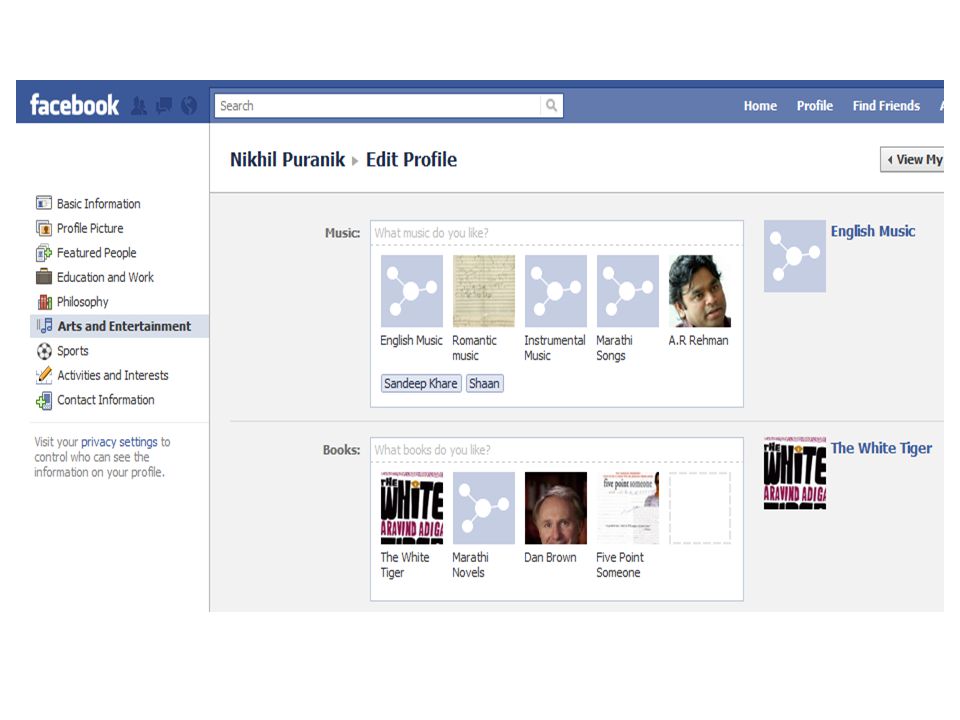The width and height of the screenshot is (960, 720).
Task: Select the English Music thumbnail in Music box
Action: (x=411, y=291)
